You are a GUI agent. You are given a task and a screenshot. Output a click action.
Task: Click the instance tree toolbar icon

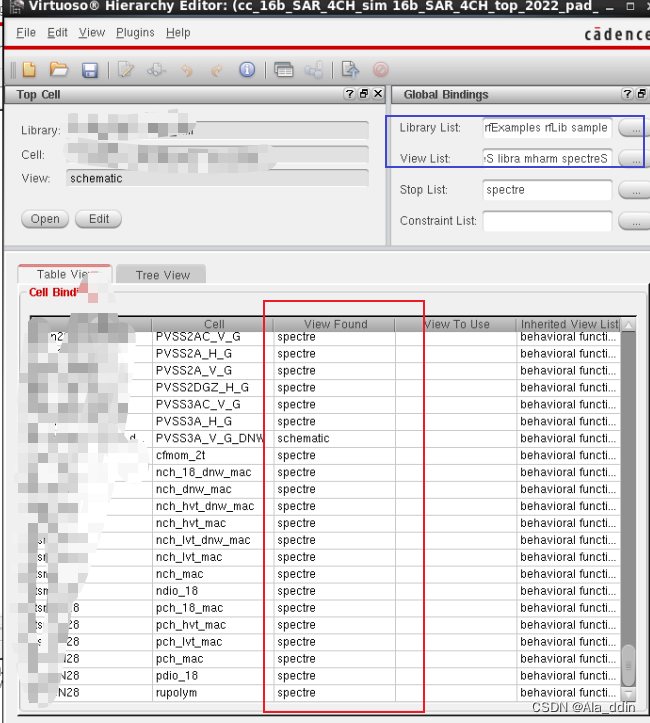314,70
